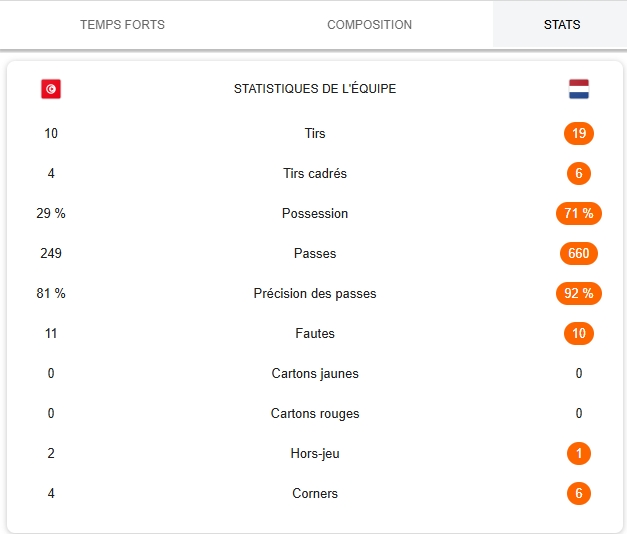Click the orange 10 fouls badge
This screenshot has height=534, width=627.
point(579,333)
